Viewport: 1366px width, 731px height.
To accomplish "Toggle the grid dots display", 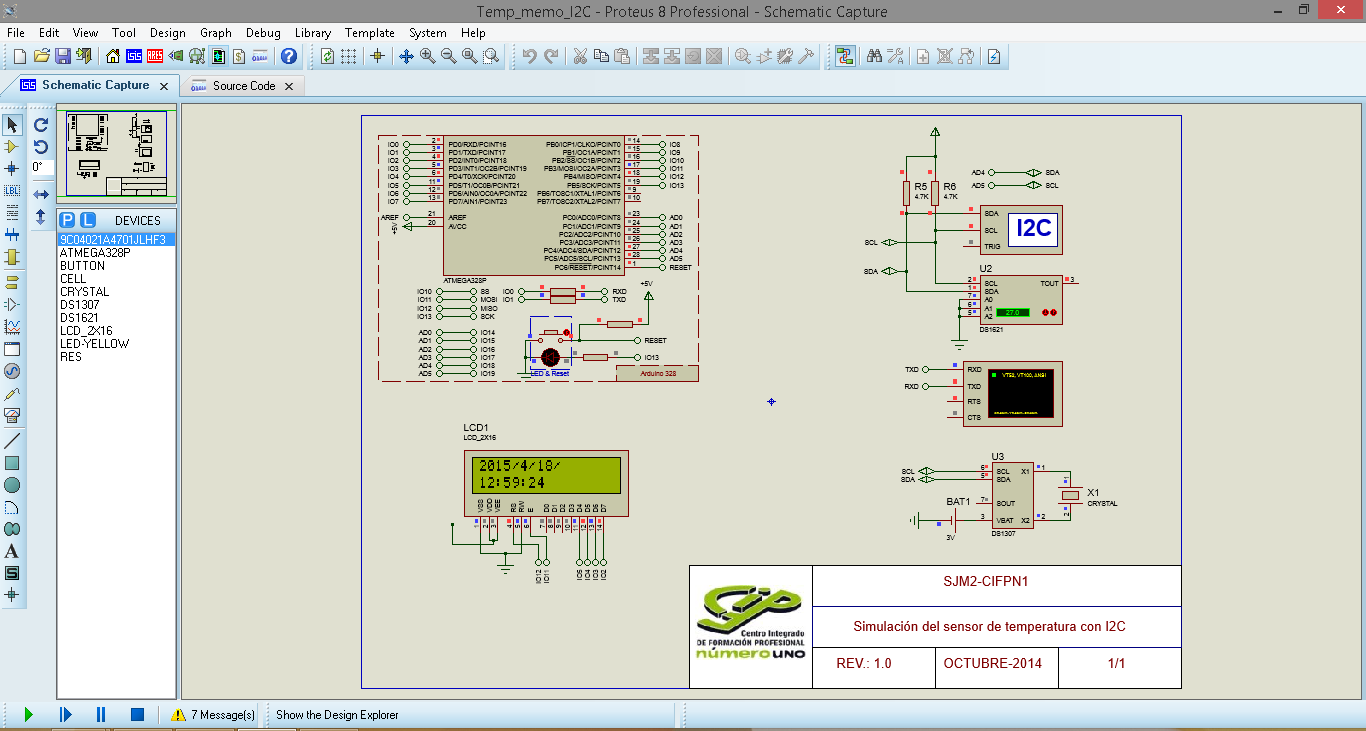I will [x=348, y=56].
